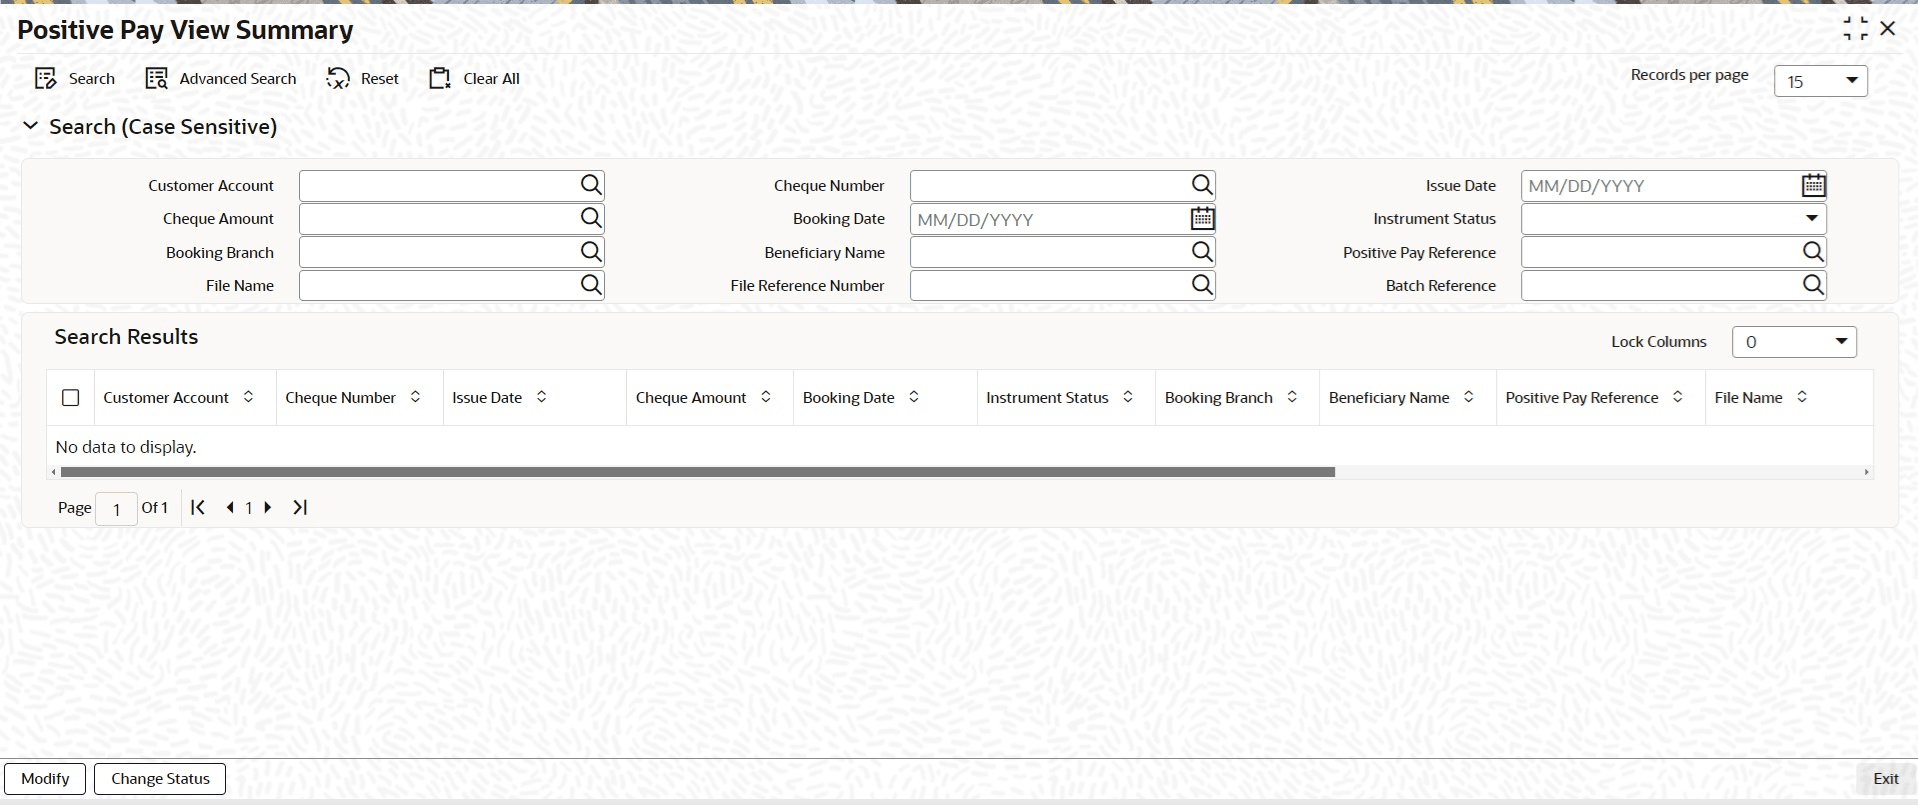Screen dimensions: 1918x806
Task: Click the page number input box
Action: [116, 509]
